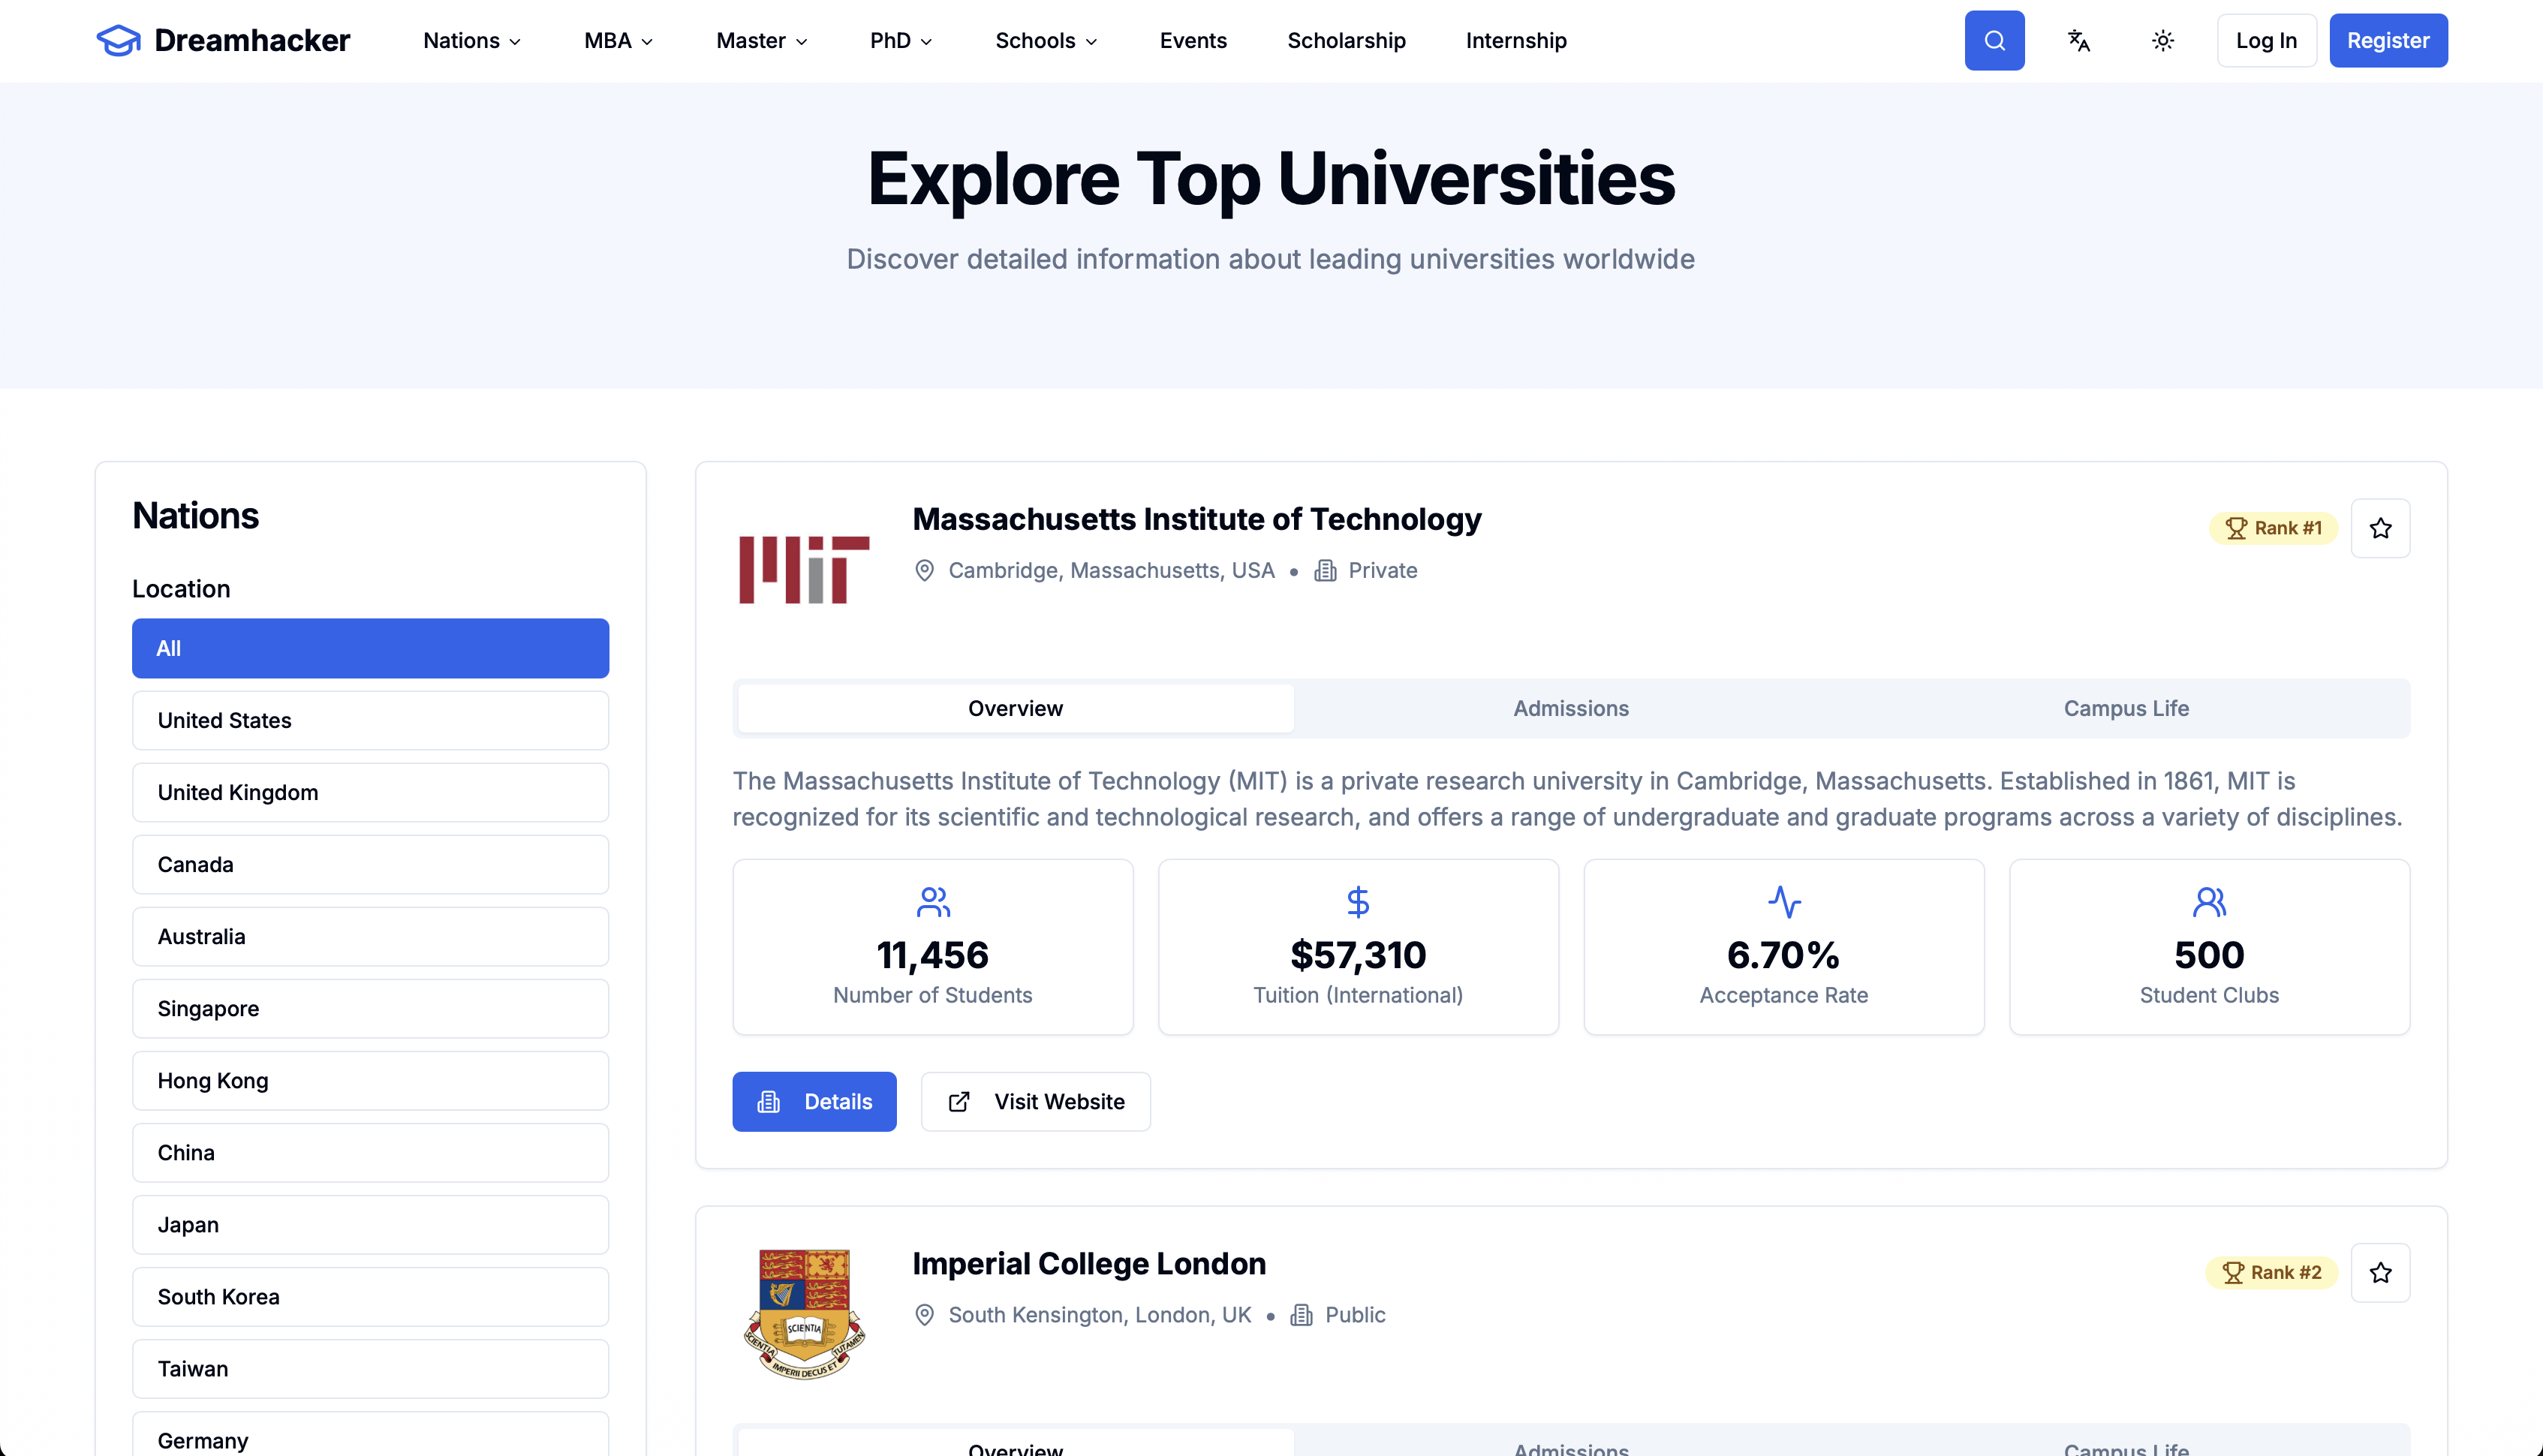2543x1456 pixels.
Task: Filter by Singapore
Action: [x=370, y=1008]
